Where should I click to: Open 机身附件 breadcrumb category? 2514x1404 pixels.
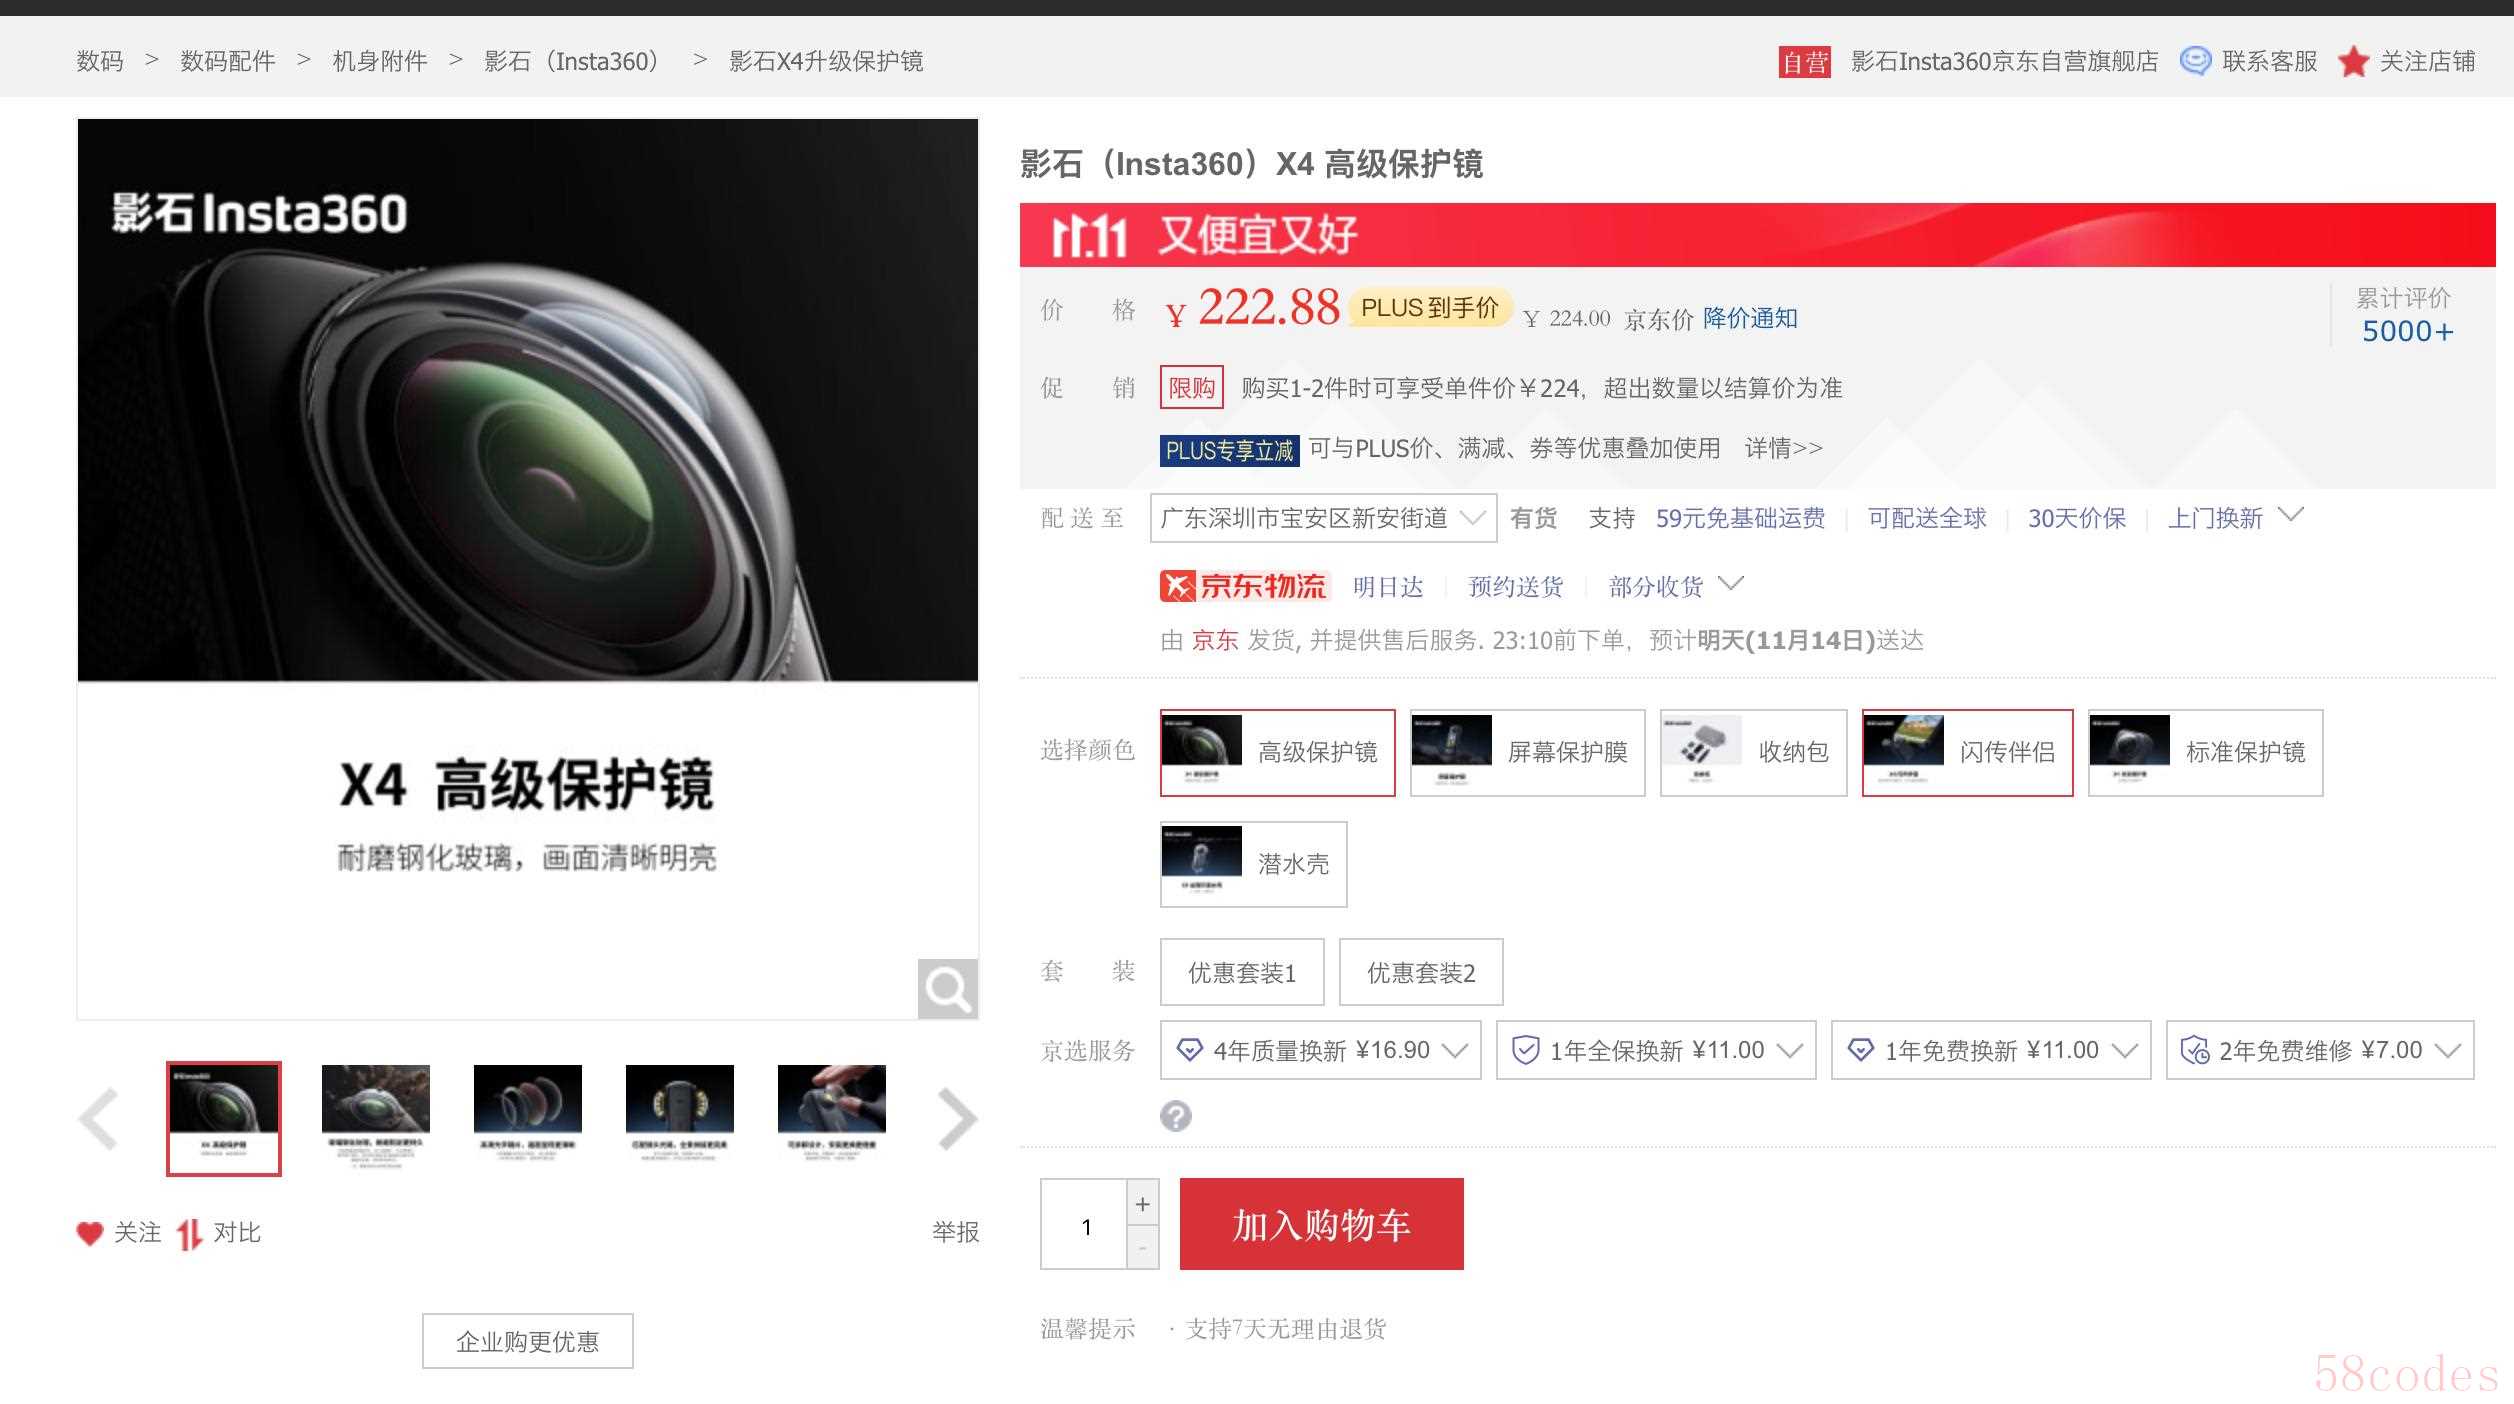coord(379,61)
